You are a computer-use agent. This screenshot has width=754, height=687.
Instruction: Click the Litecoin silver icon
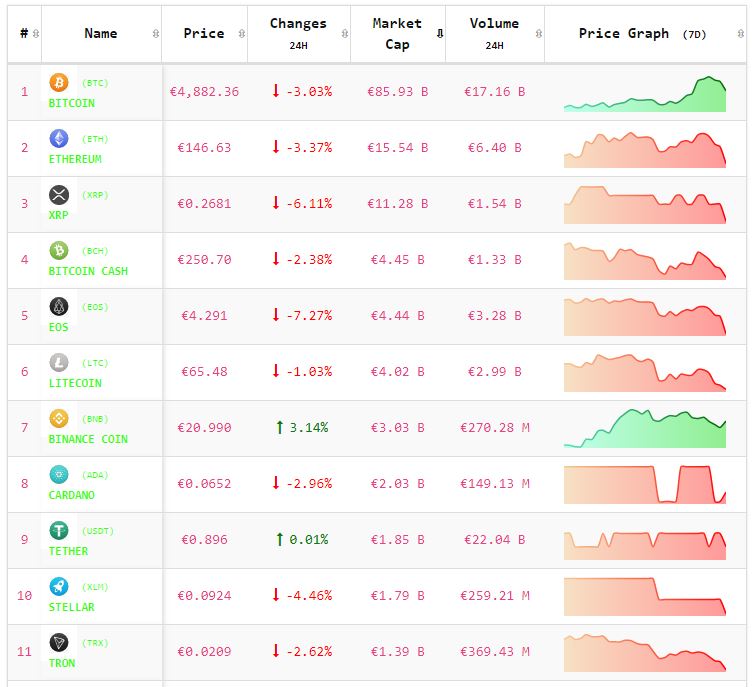[x=58, y=363]
